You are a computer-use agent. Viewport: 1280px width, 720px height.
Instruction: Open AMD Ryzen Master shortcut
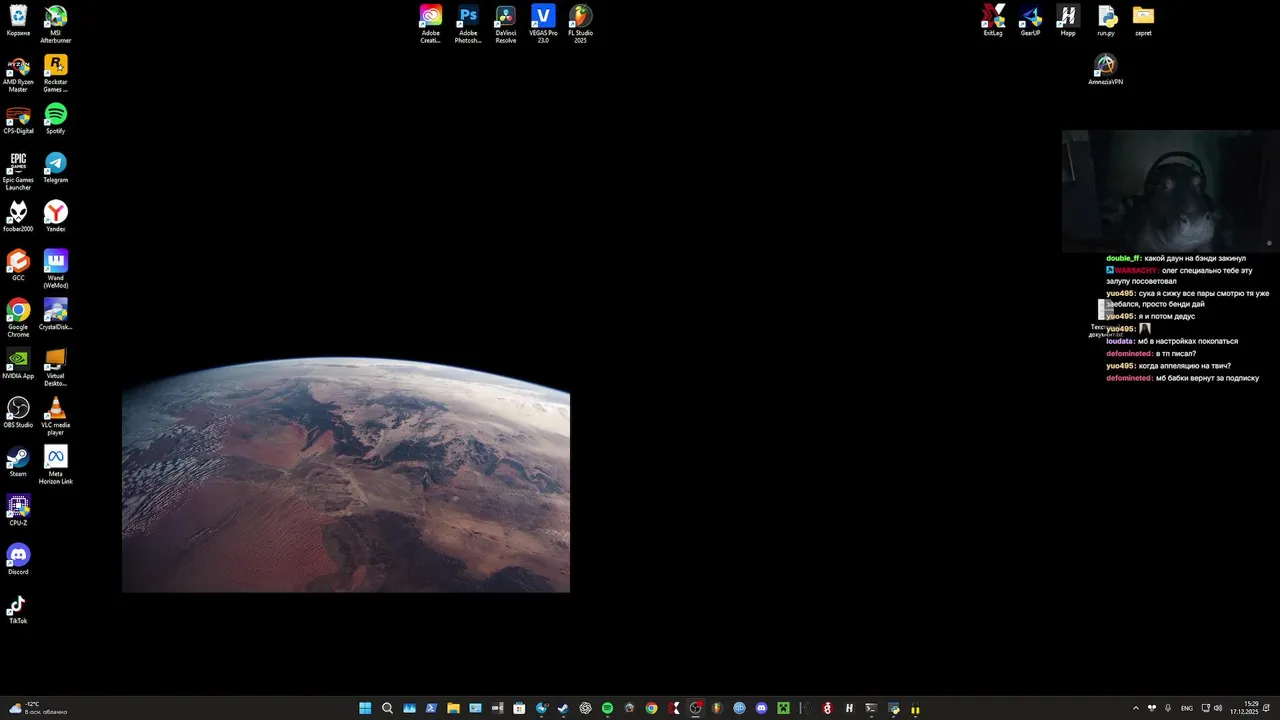pyautogui.click(x=18, y=75)
